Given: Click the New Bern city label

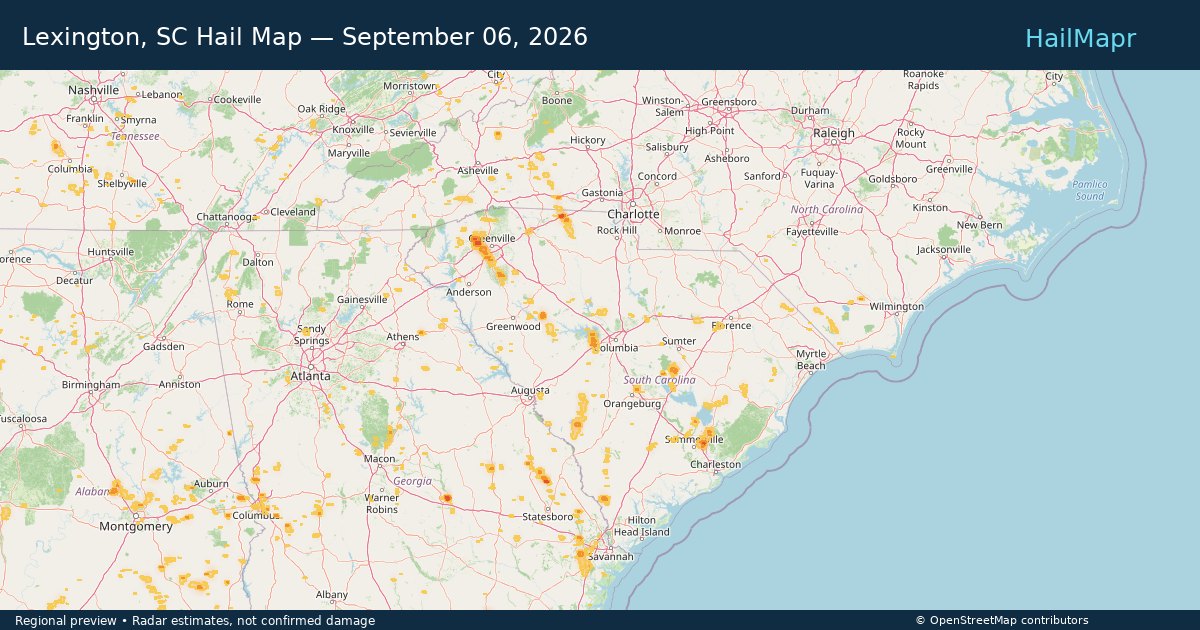Looking at the screenshot, I should click(979, 225).
